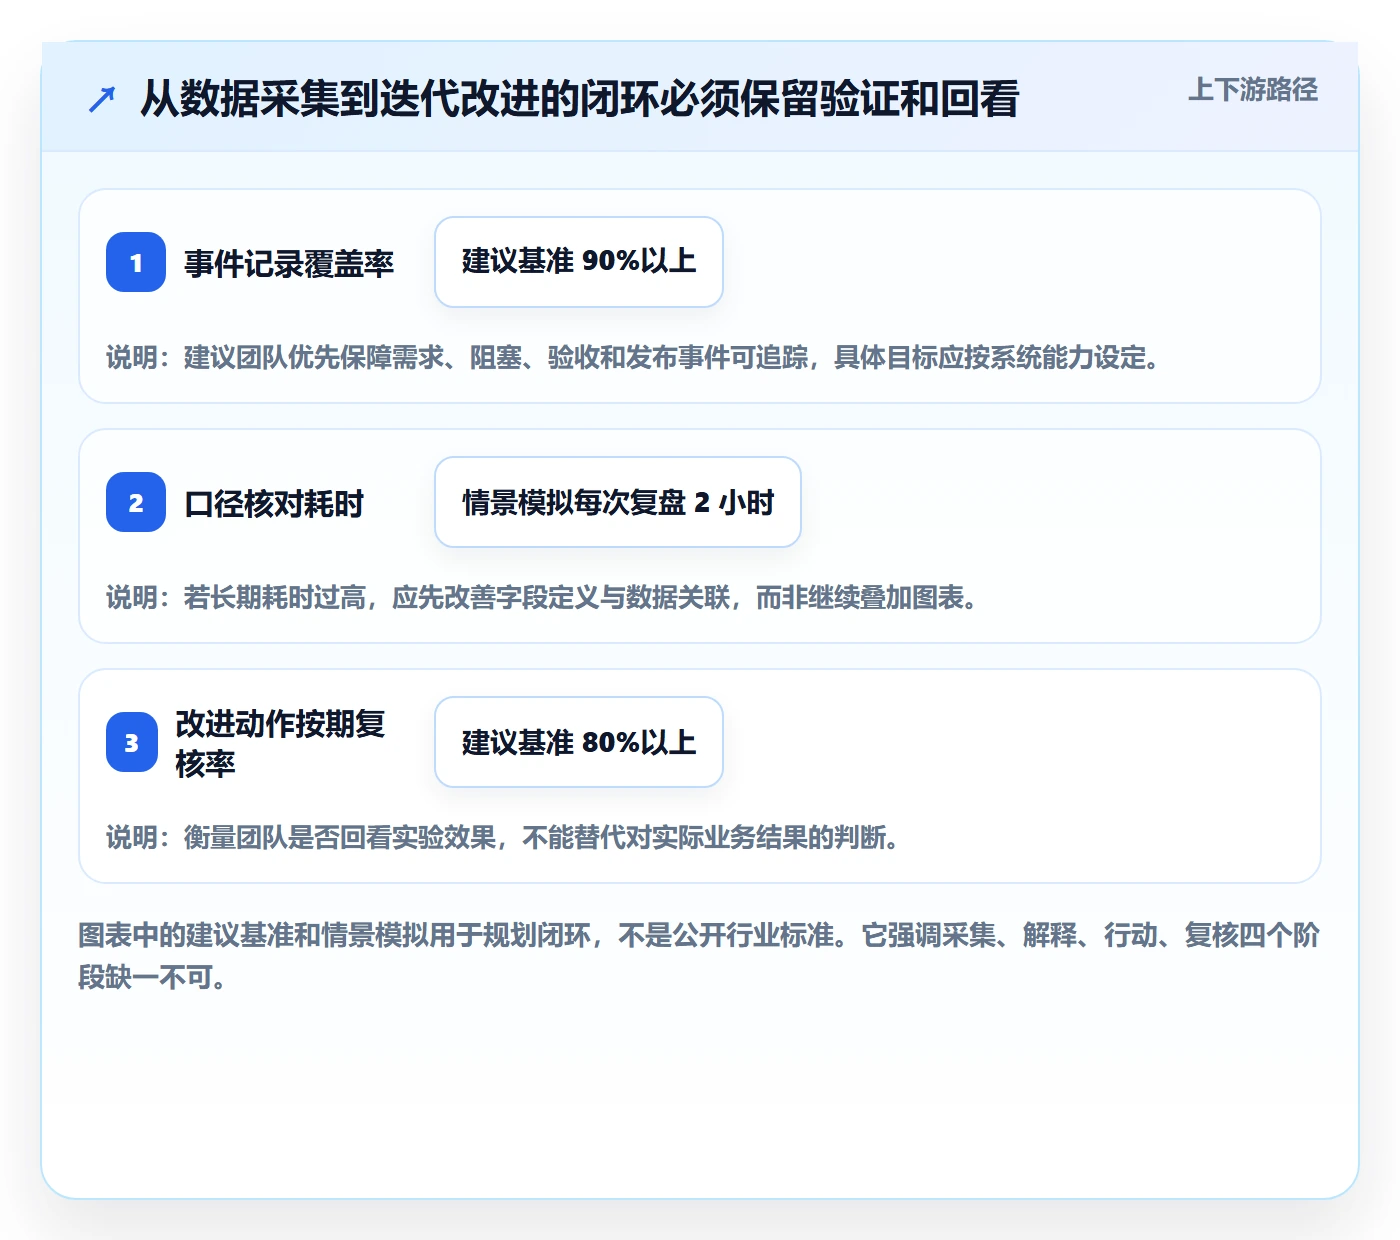Select the number 3 badge
The height and width of the screenshot is (1240, 1400).
click(132, 742)
